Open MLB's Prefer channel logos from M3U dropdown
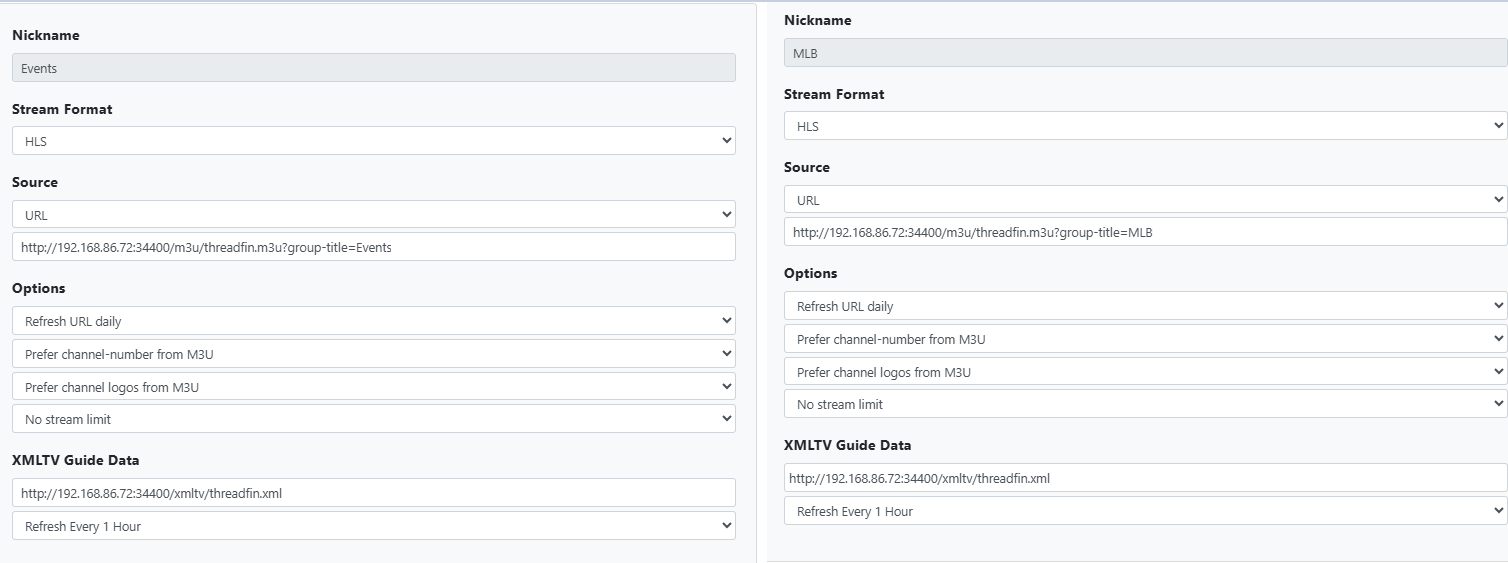 tap(1145, 372)
